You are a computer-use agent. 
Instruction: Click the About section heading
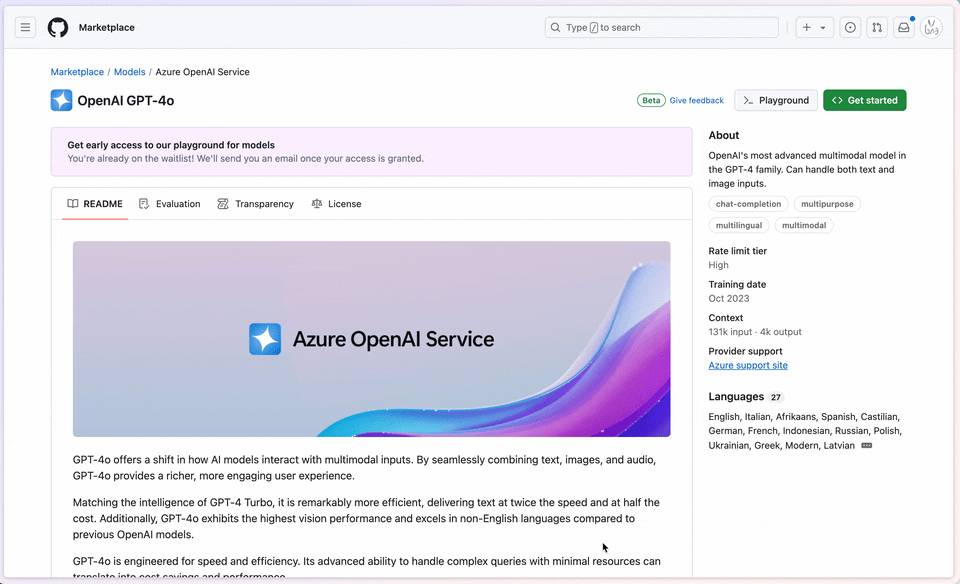[724, 135]
